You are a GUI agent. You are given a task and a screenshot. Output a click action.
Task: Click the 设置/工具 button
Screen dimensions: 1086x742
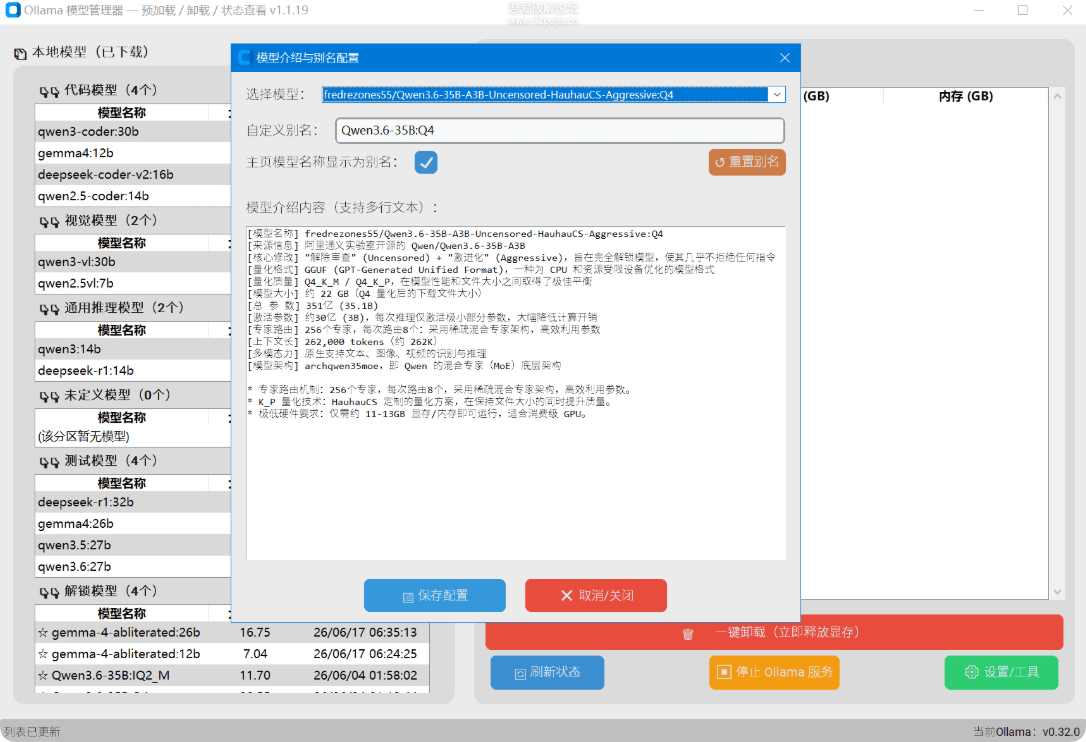pyautogui.click(x=1001, y=672)
